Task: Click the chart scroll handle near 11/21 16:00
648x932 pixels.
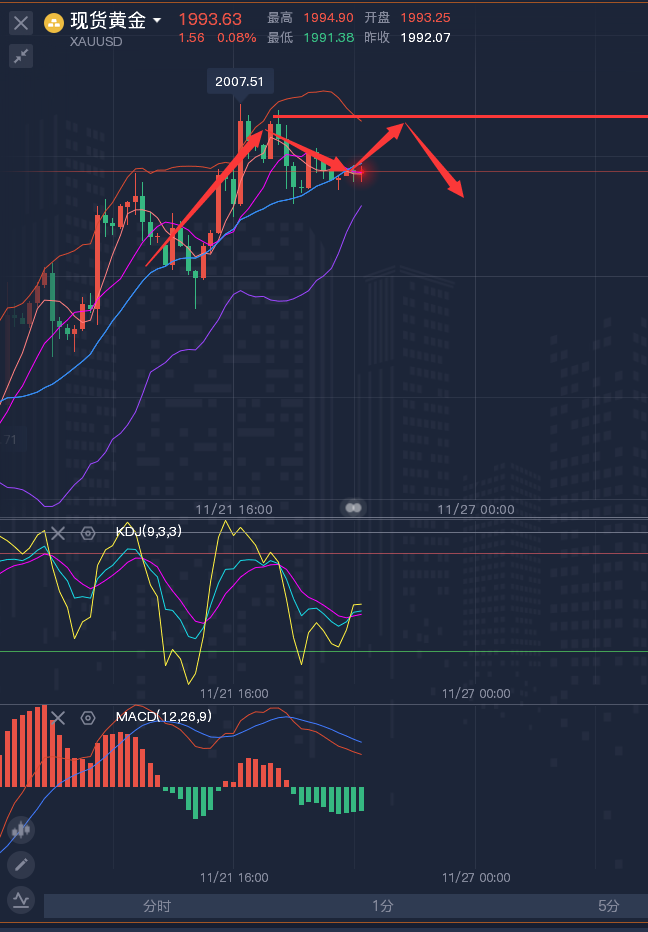Action: pos(353,508)
